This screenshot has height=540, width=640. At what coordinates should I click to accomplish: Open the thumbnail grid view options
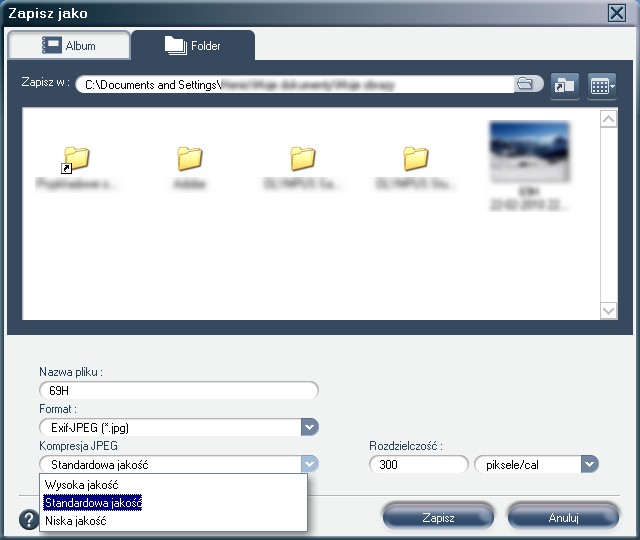(601, 85)
